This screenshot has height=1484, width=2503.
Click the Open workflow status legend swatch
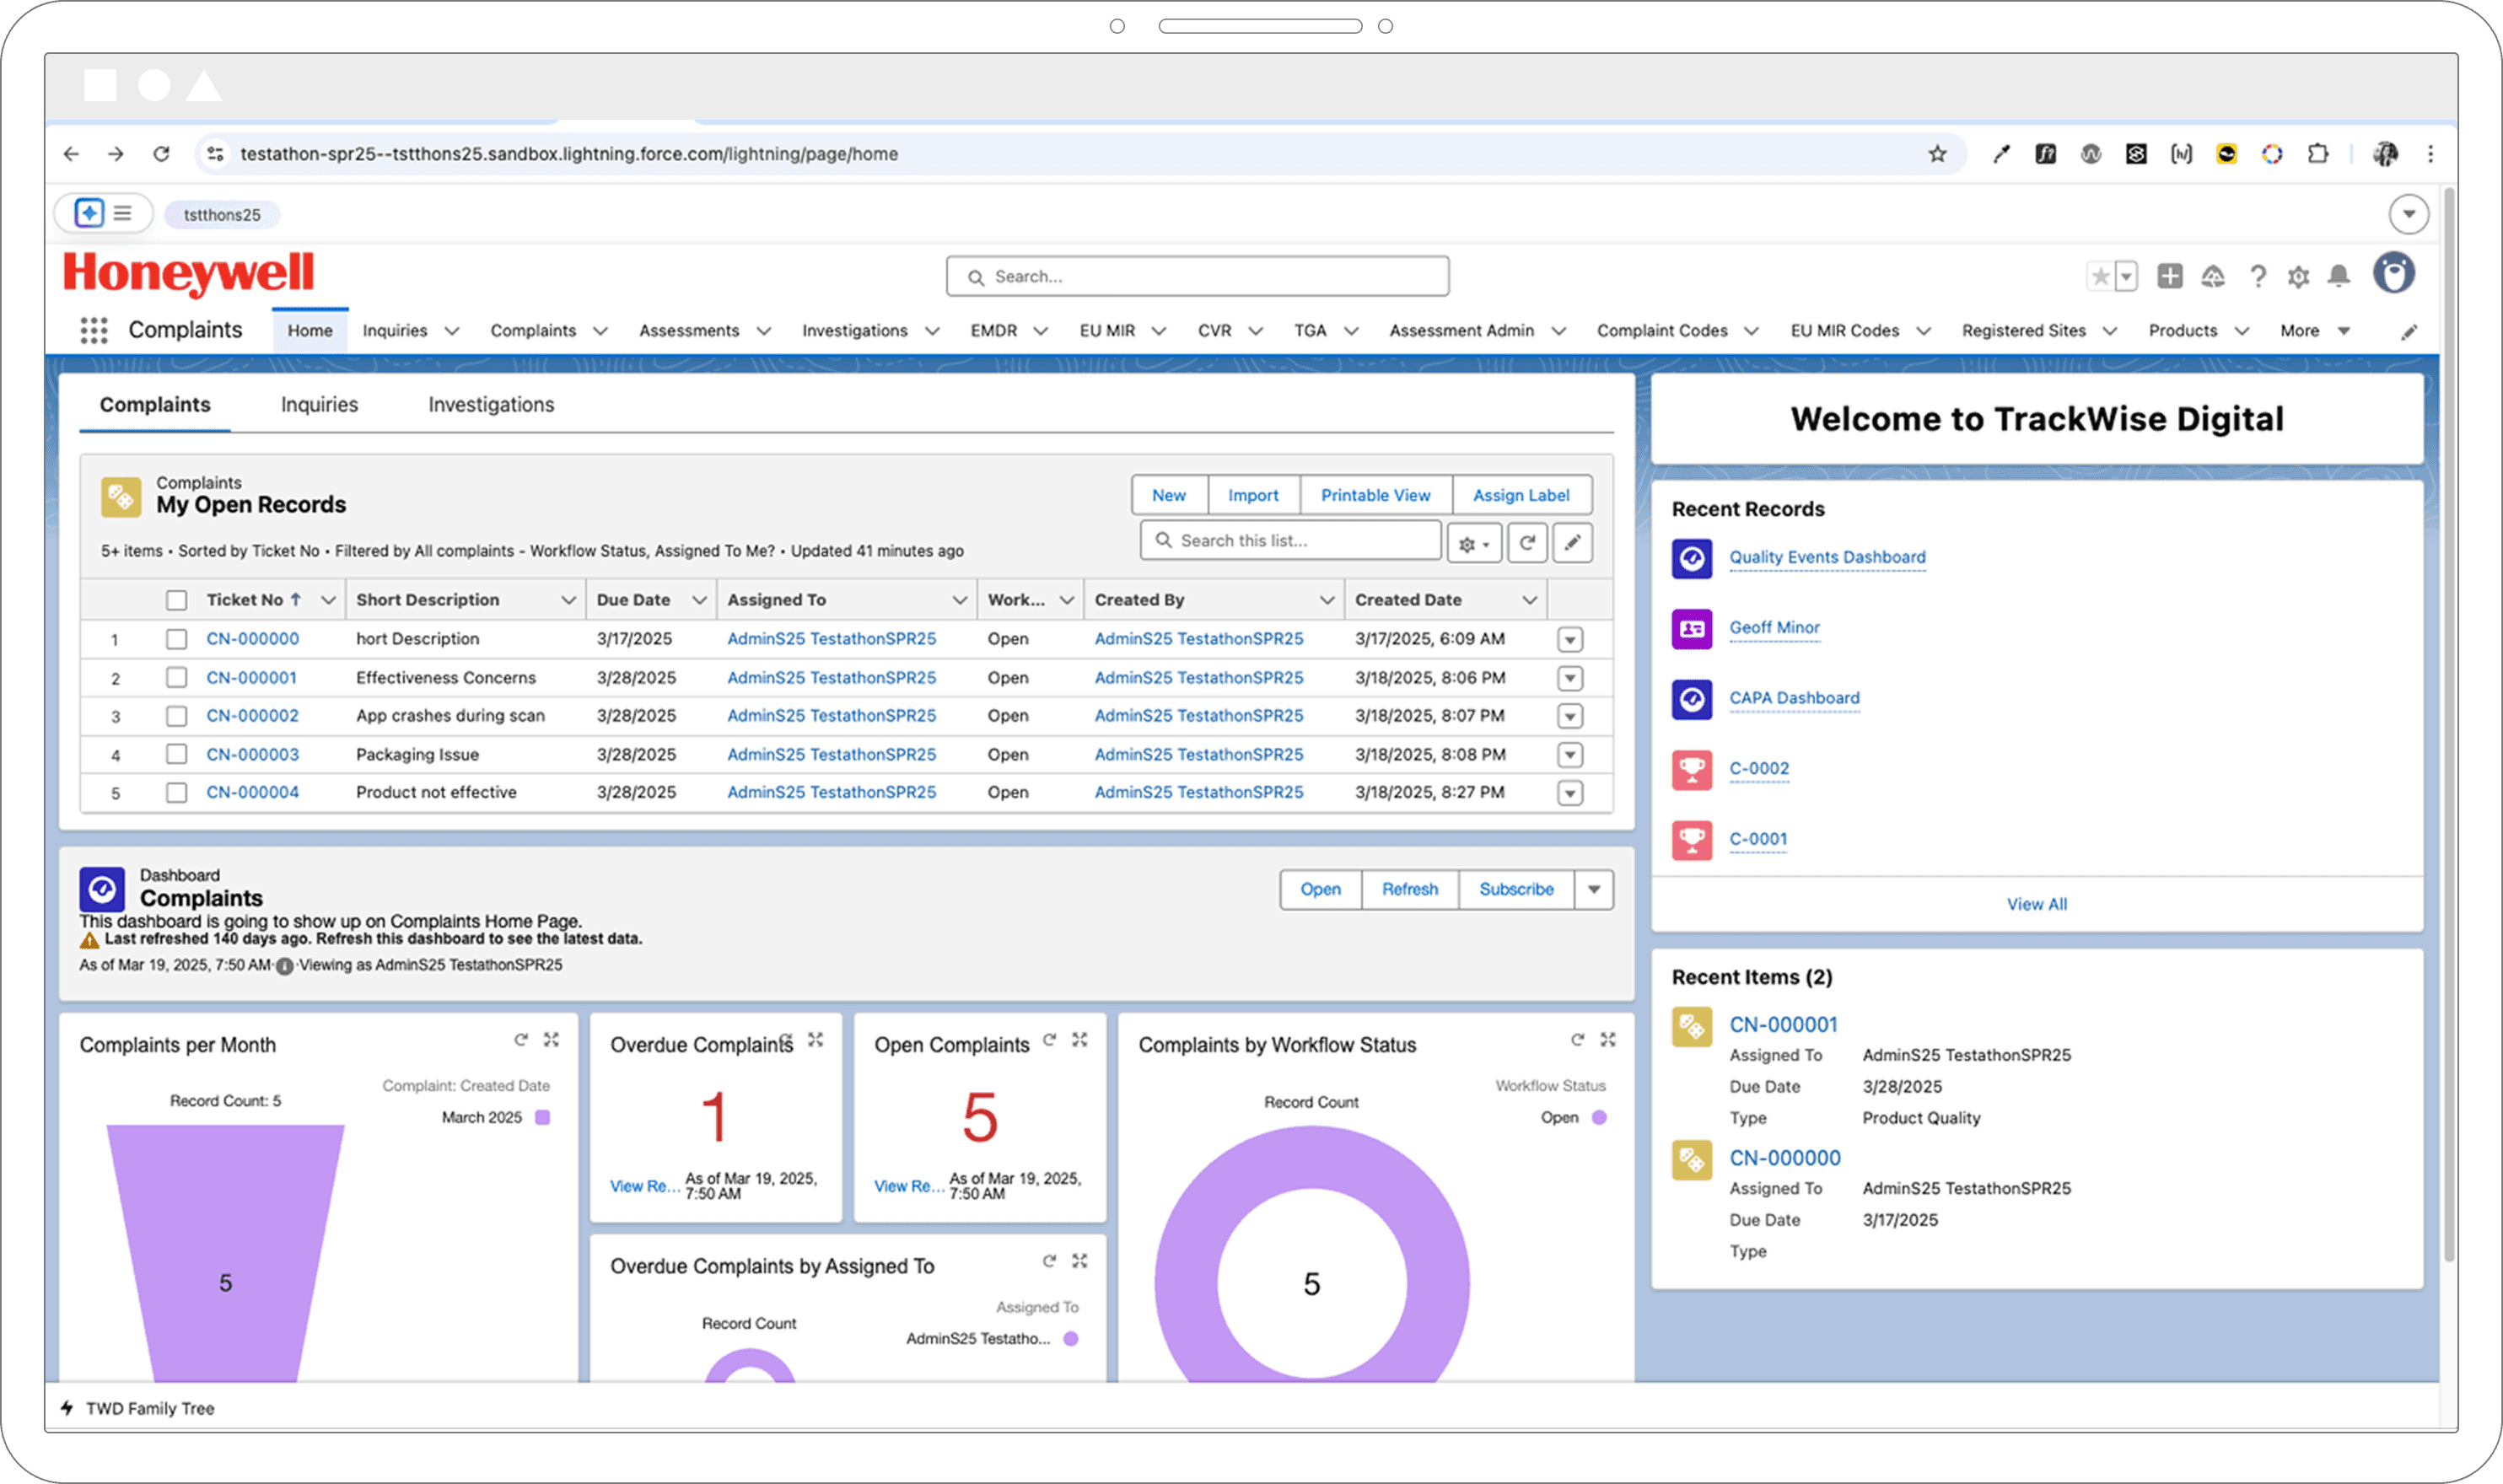1599,1117
